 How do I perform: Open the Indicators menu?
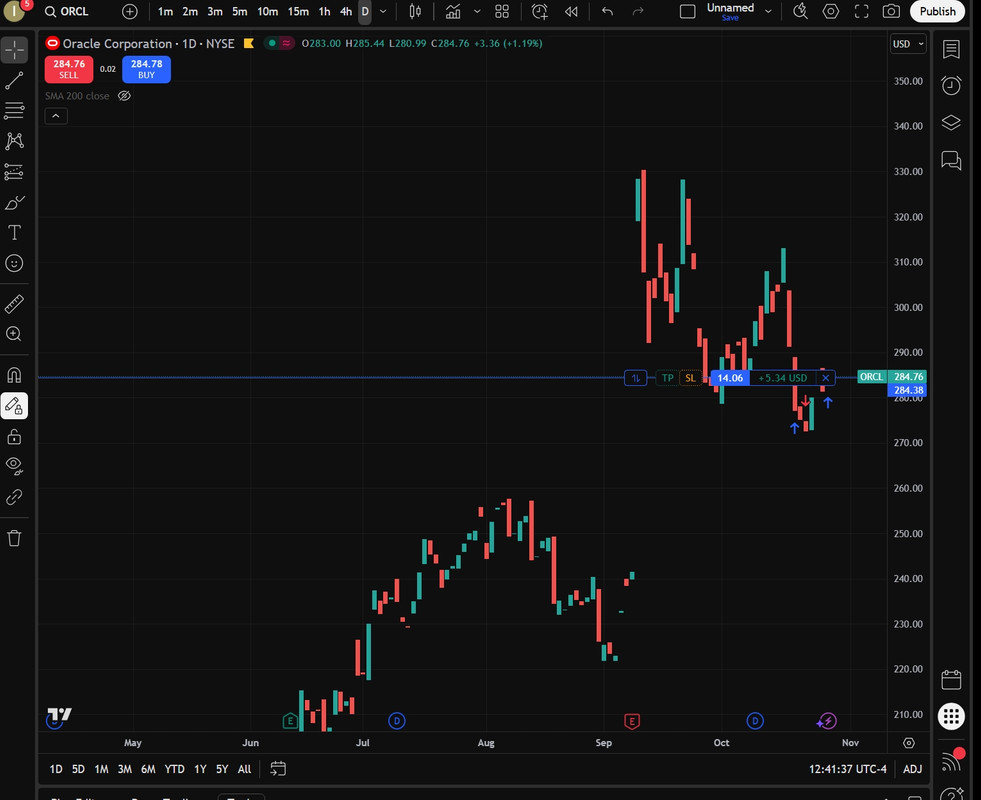point(453,11)
